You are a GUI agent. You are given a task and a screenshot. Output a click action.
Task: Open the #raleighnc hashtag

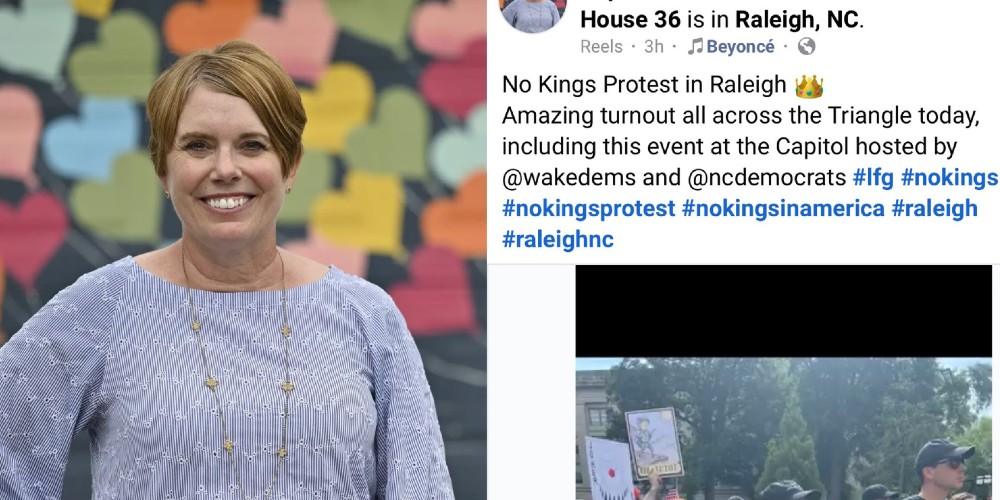(558, 239)
